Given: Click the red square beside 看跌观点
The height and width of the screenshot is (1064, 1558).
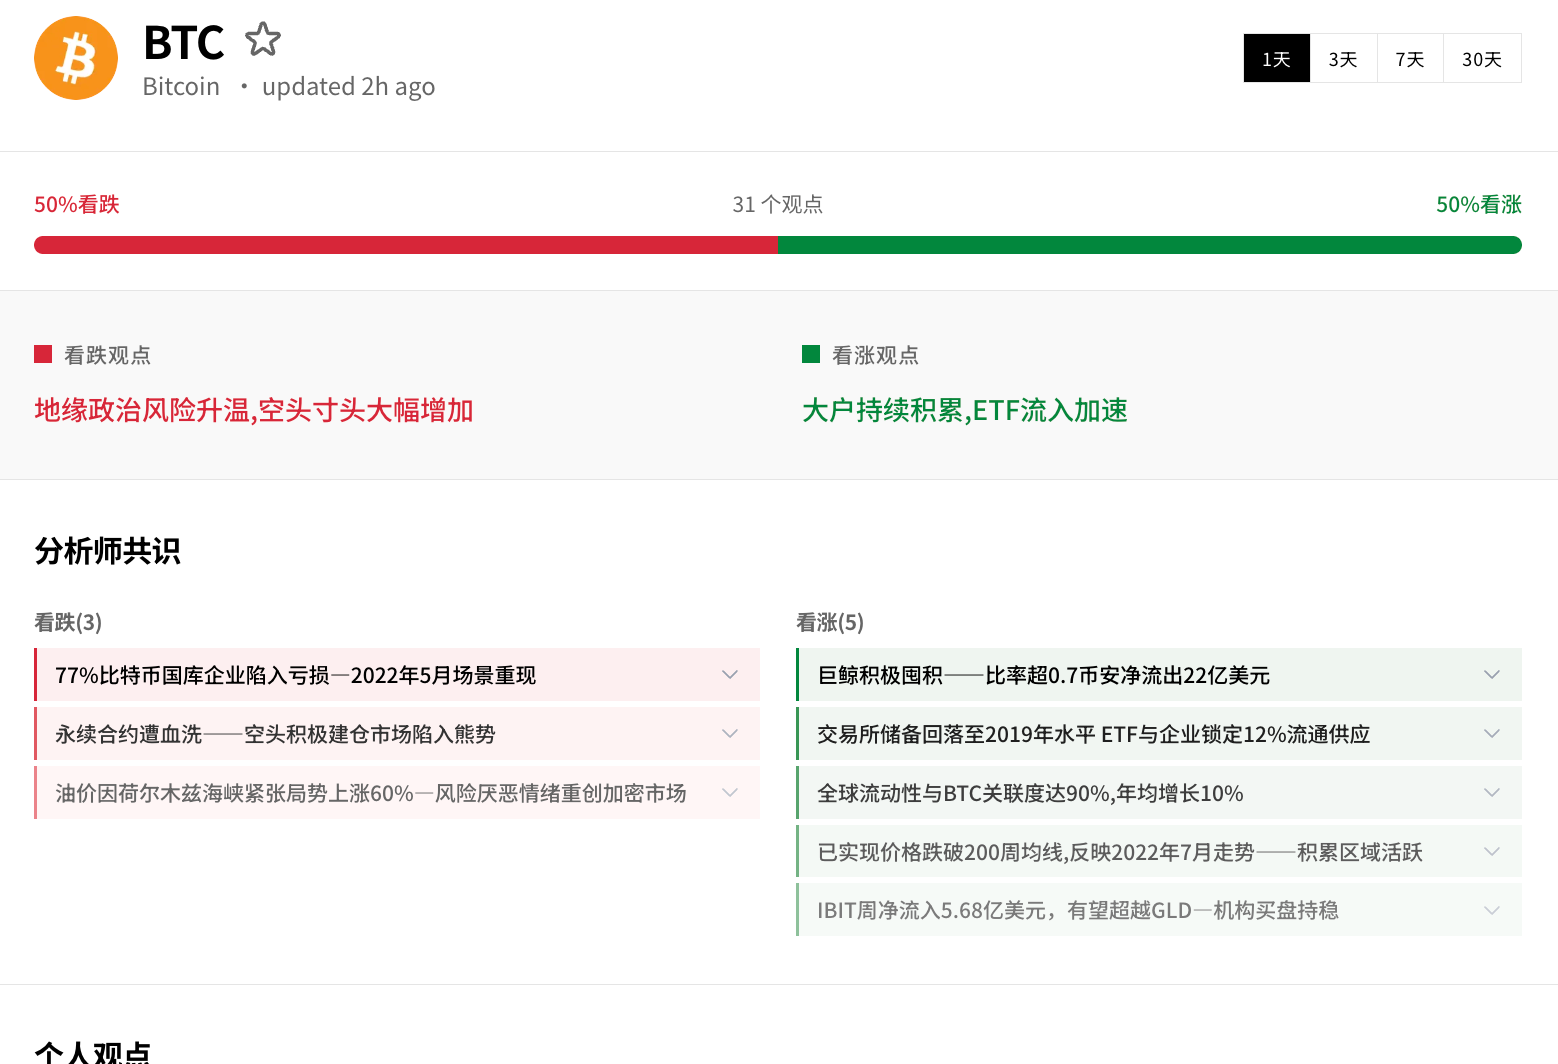Looking at the screenshot, I should (x=43, y=354).
